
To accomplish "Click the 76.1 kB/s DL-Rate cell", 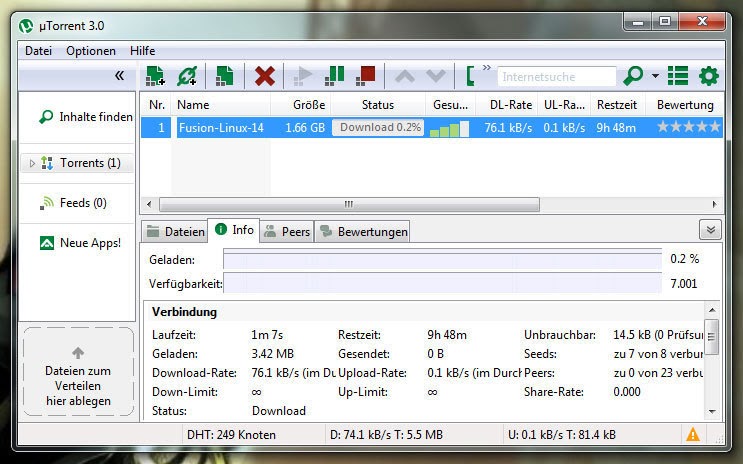I will click(x=508, y=127).
